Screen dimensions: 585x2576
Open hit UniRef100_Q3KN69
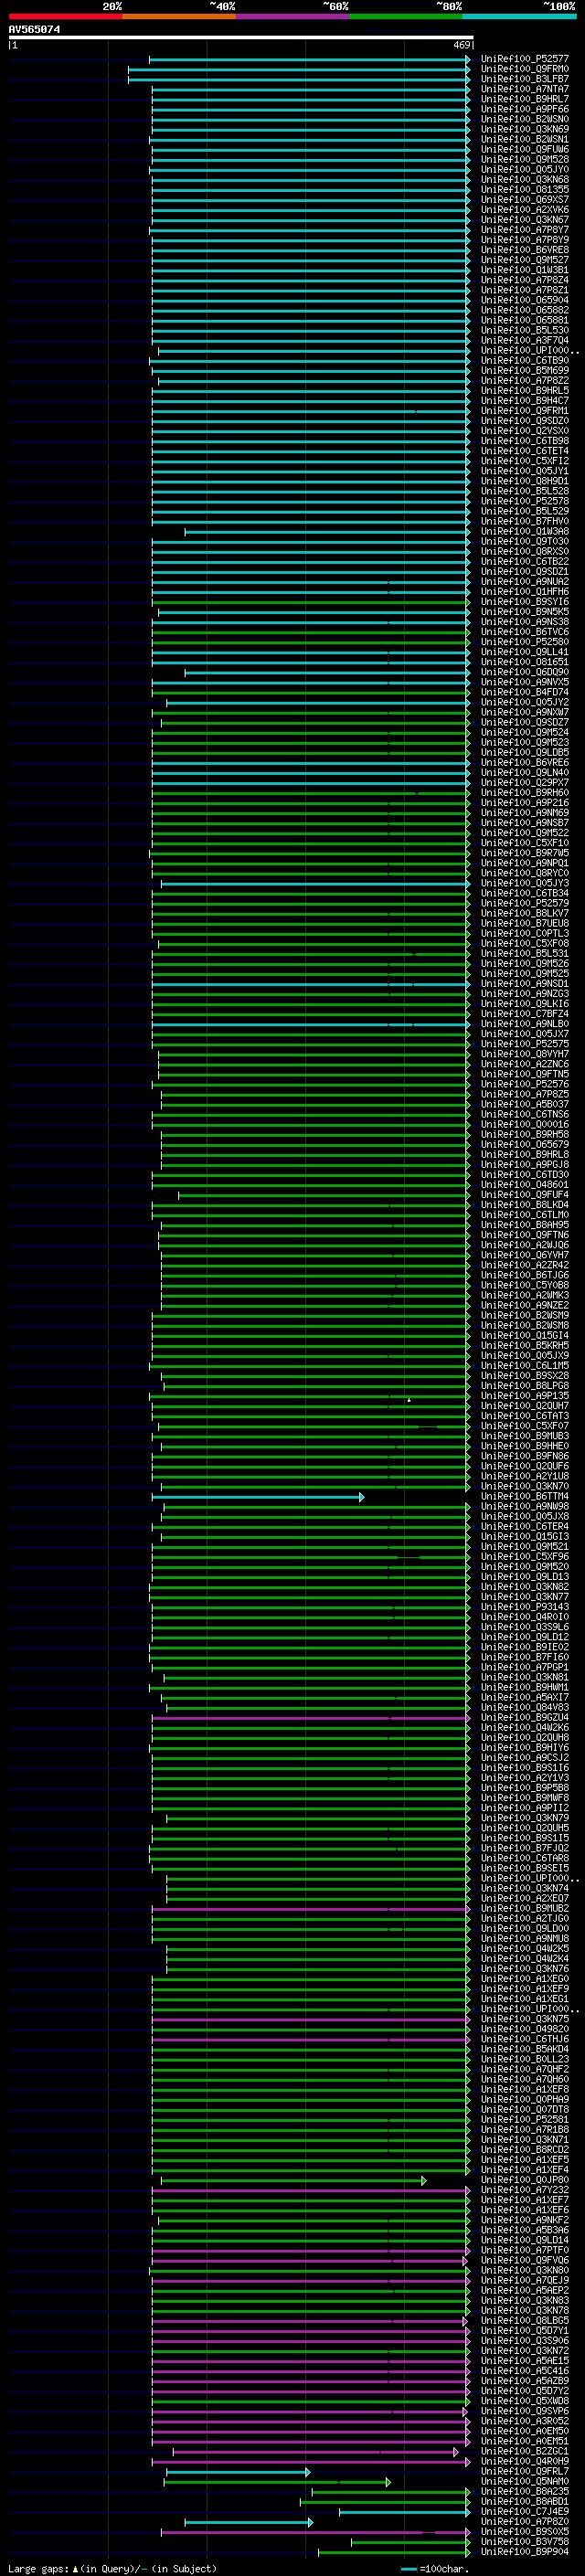point(525,129)
